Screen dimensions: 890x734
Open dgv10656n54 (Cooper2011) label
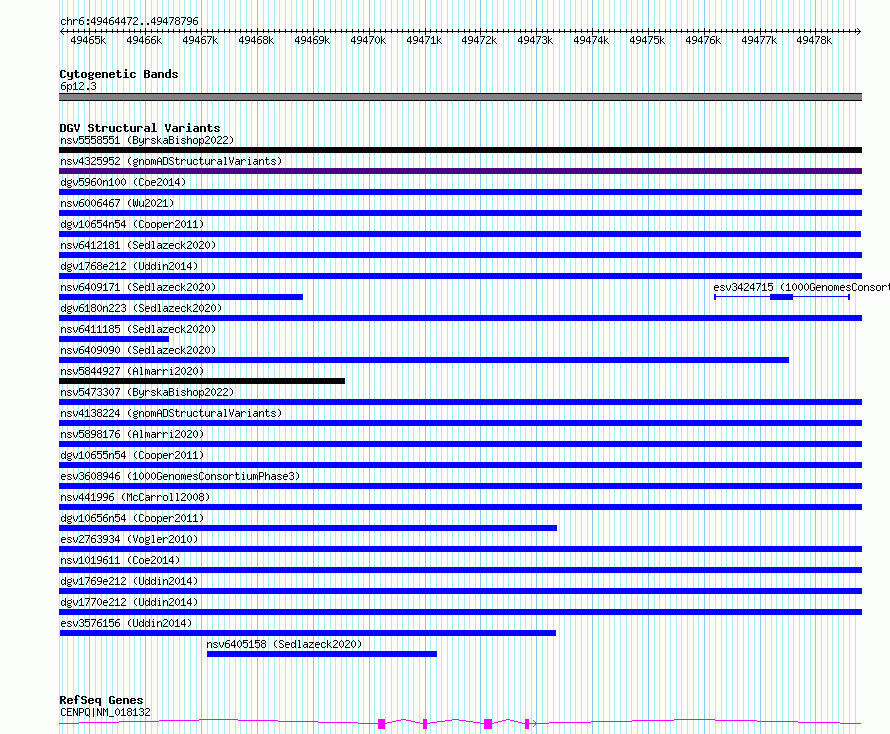click(x=132, y=518)
